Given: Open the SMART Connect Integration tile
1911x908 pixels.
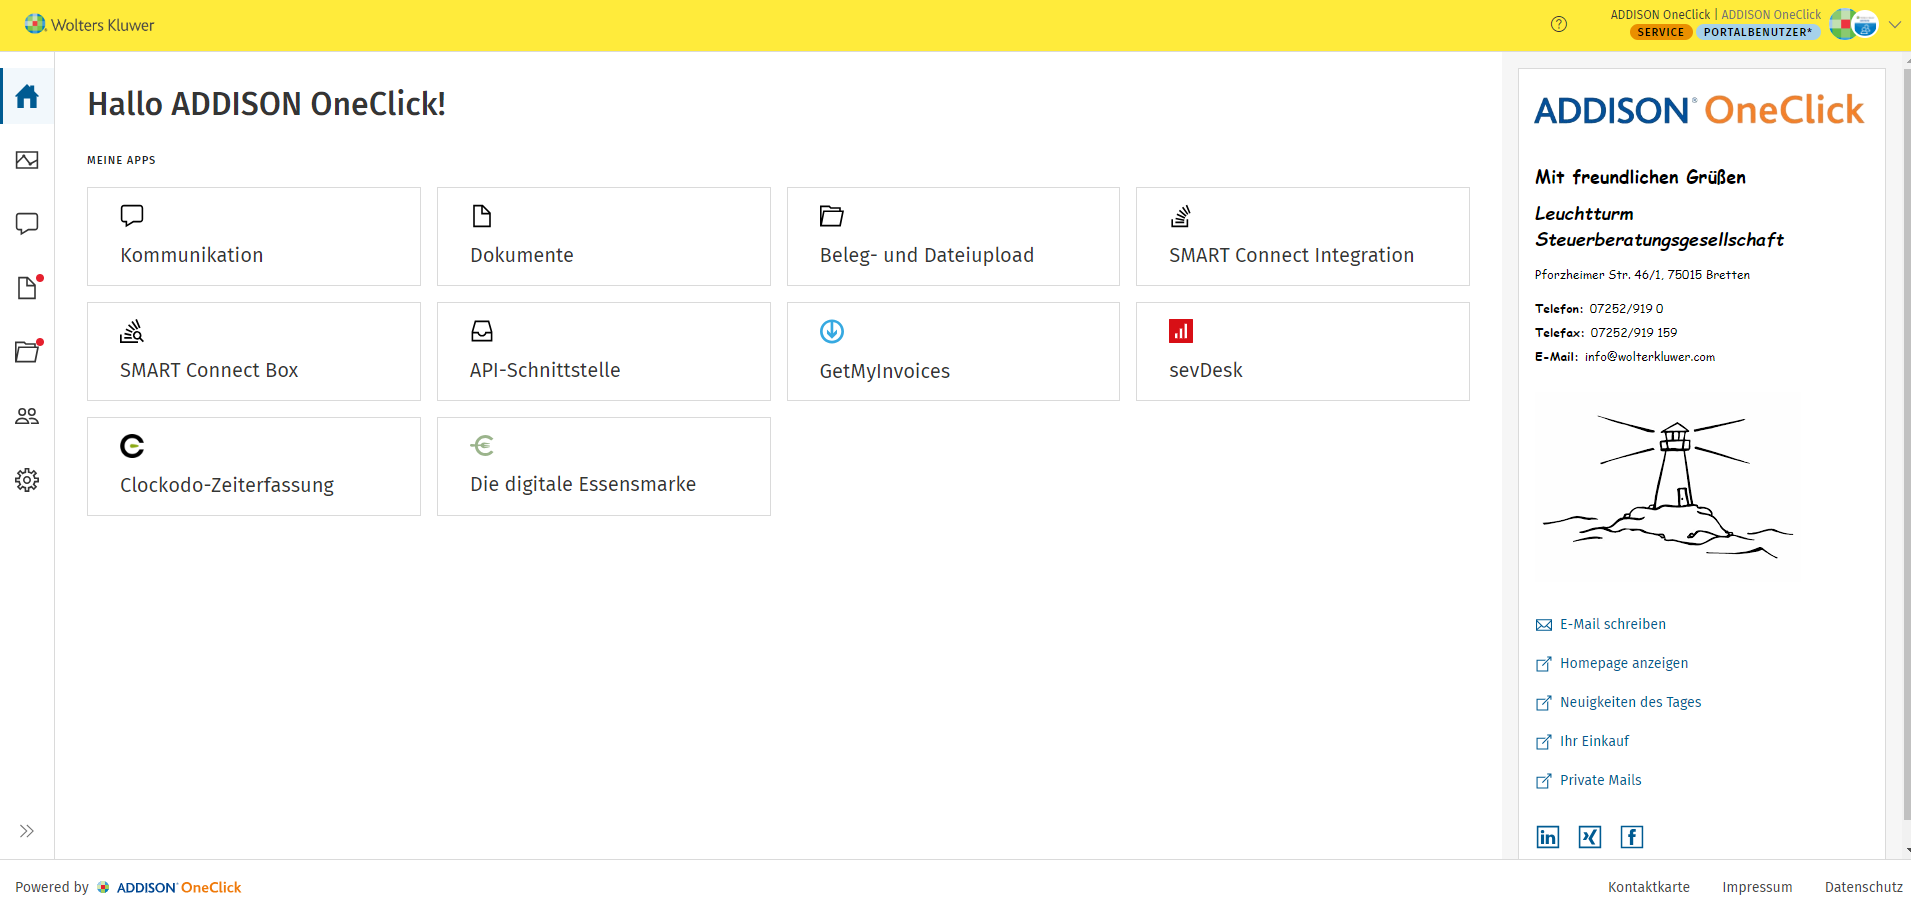Looking at the screenshot, I should (x=1303, y=236).
